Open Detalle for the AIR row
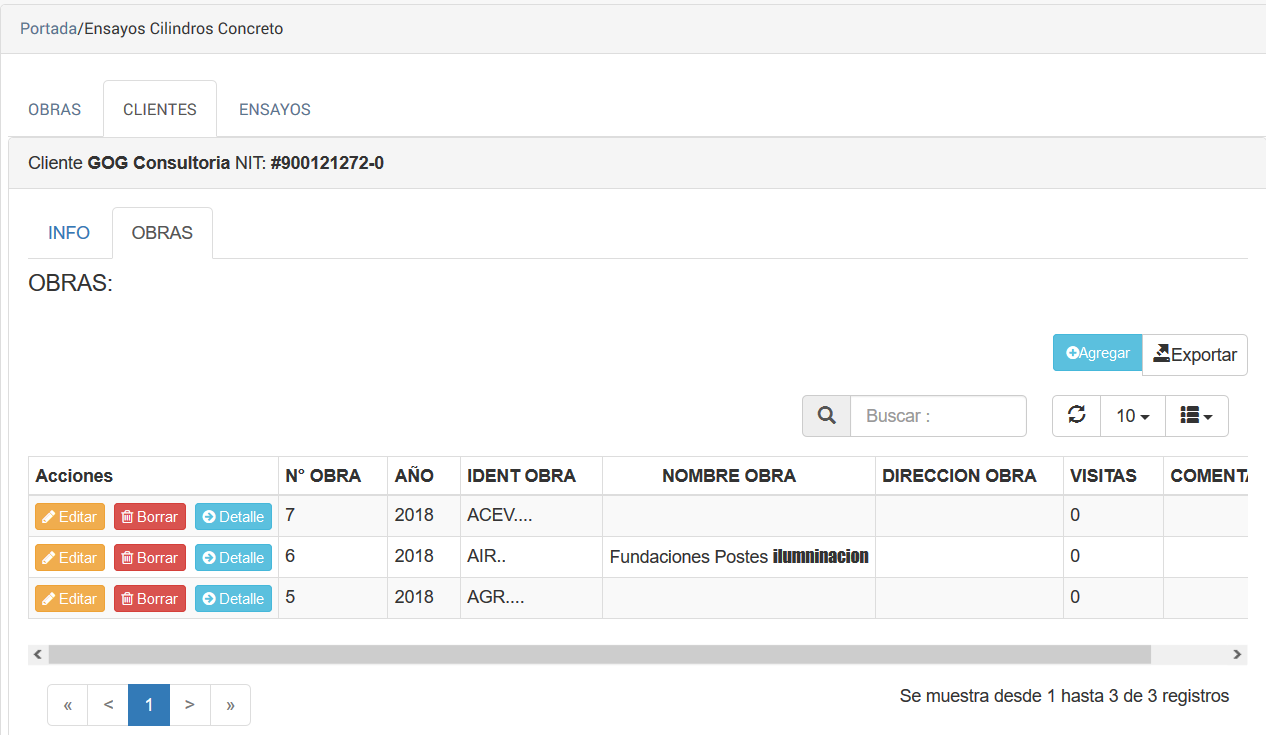Viewport: 1266px width, 735px height. click(233, 558)
